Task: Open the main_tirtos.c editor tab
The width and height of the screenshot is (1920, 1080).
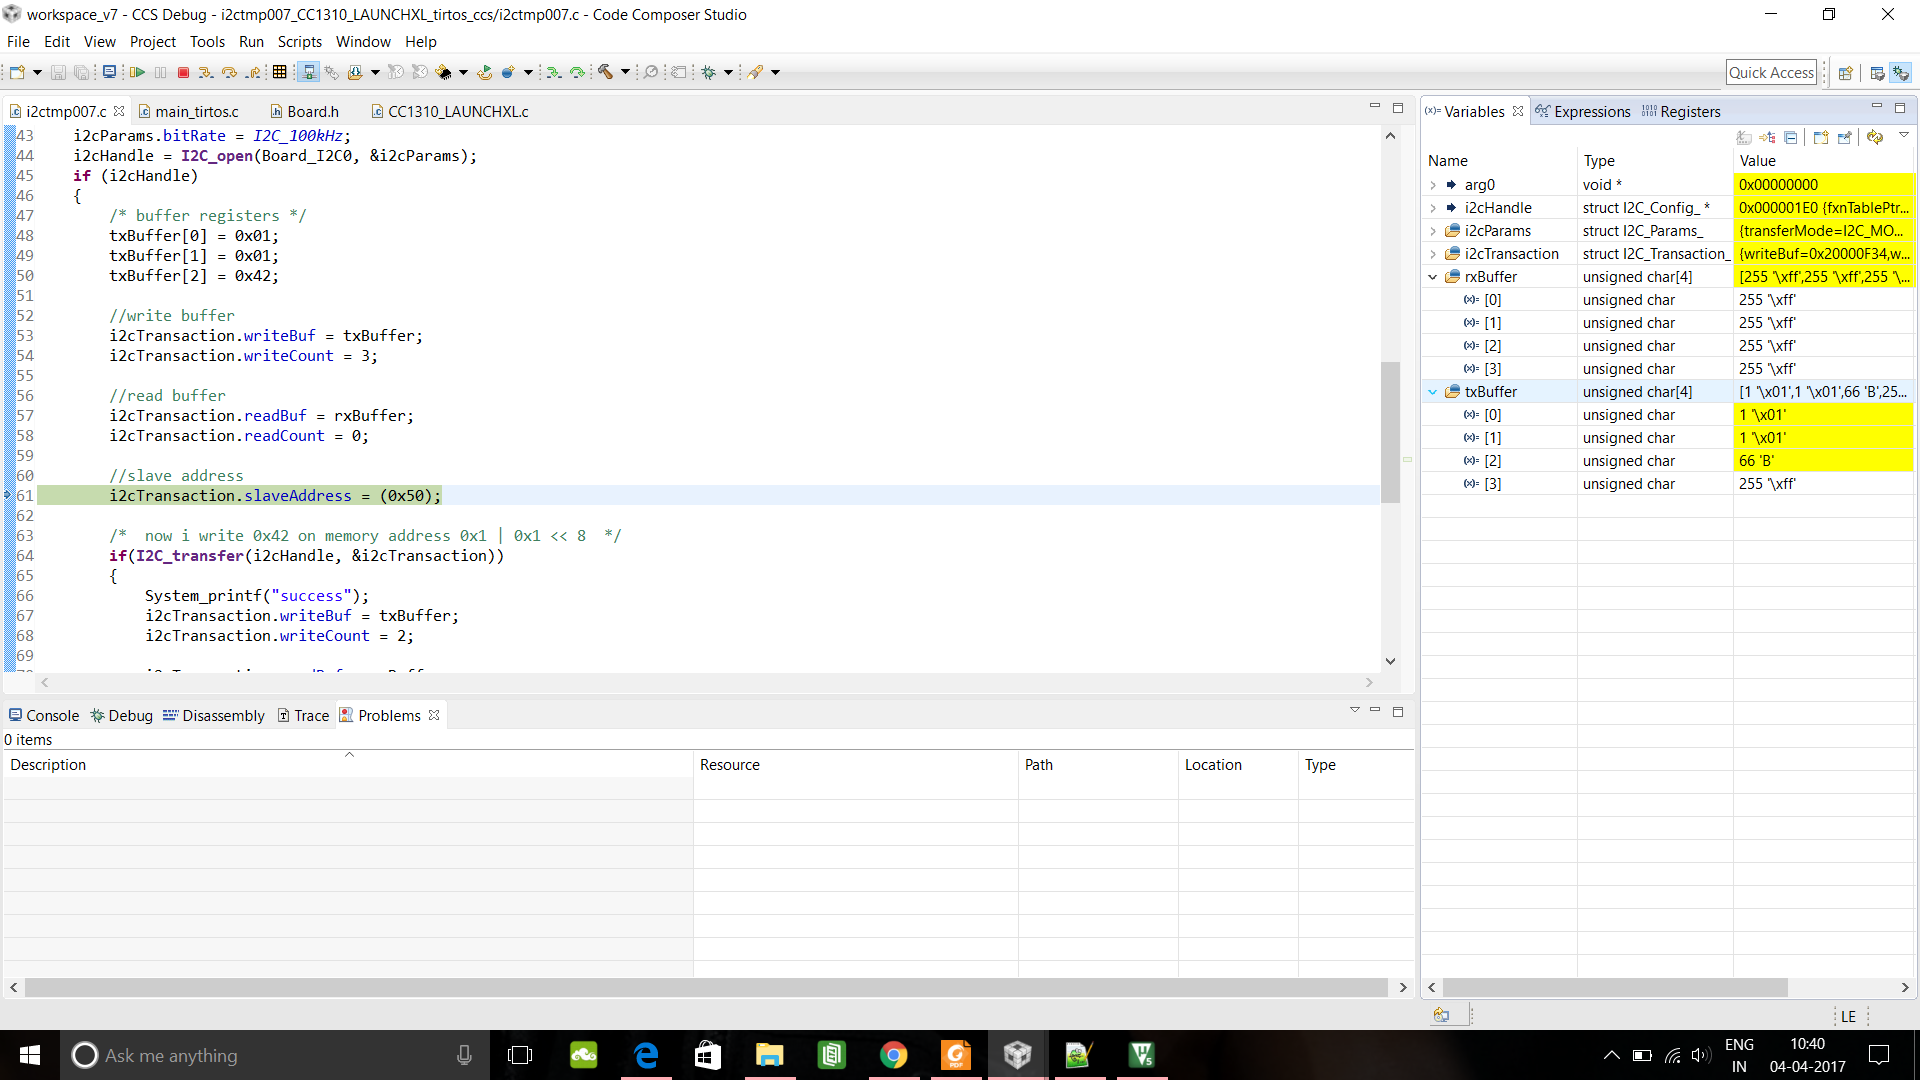Action: click(x=196, y=112)
